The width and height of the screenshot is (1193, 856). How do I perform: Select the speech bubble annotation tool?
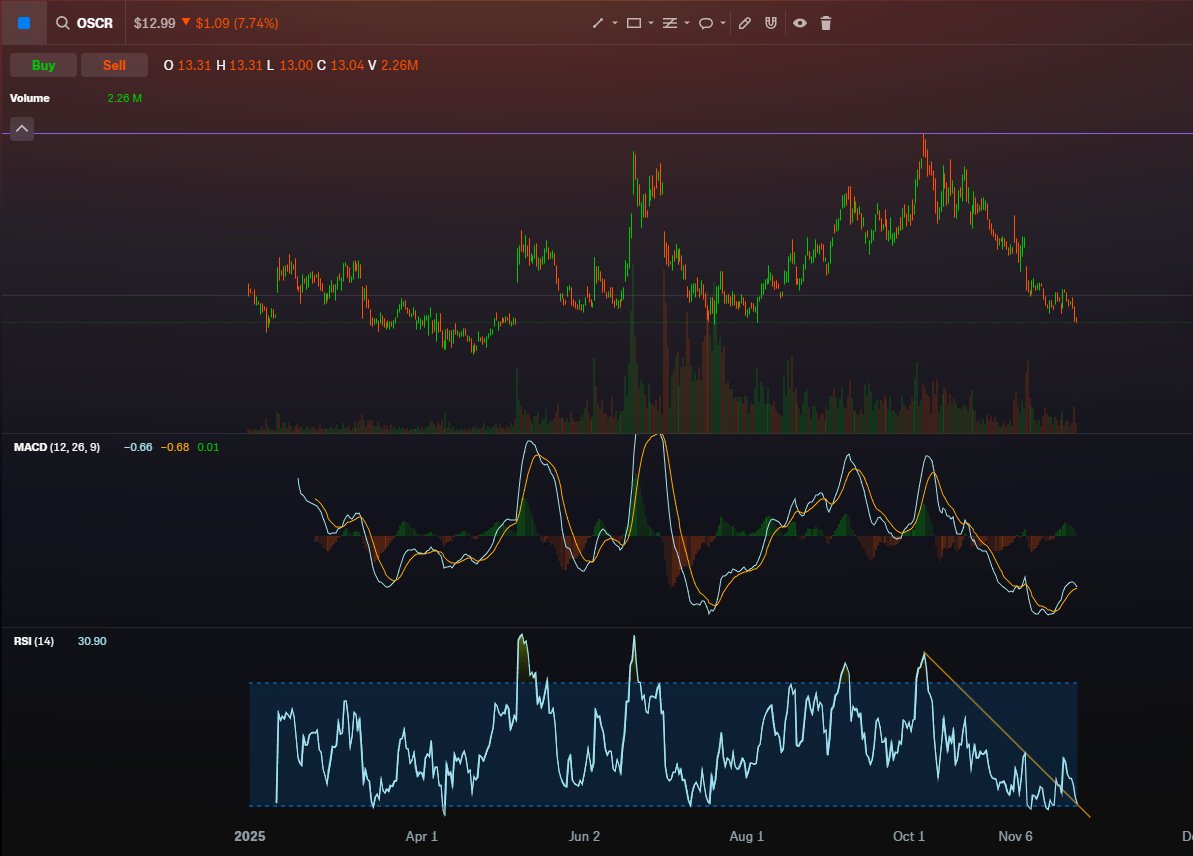point(706,23)
